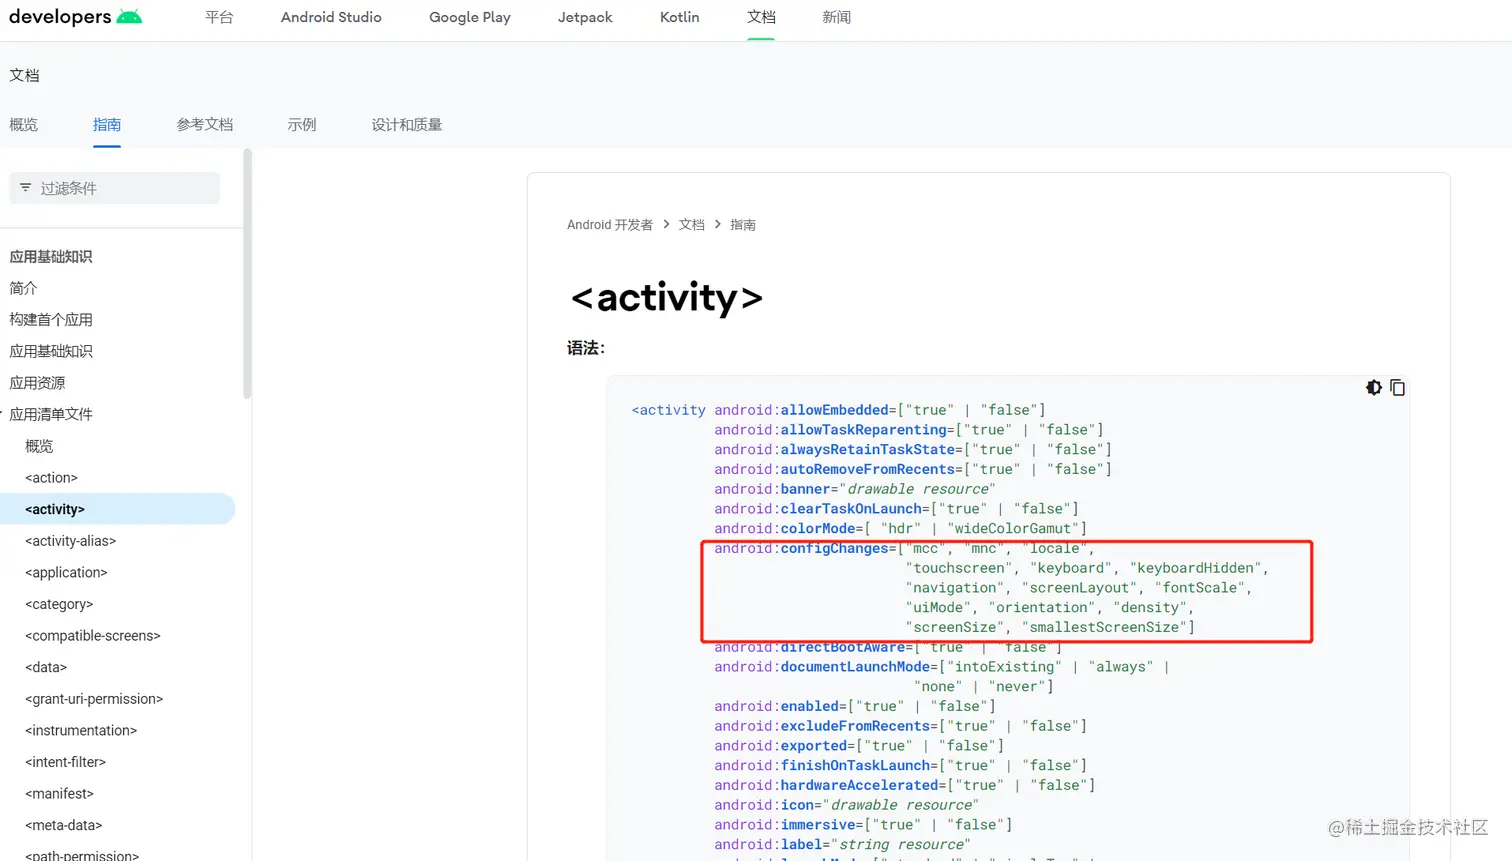Click the configChanges attribute link
This screenshot has width=1512, height=861.
pos(834,548)
